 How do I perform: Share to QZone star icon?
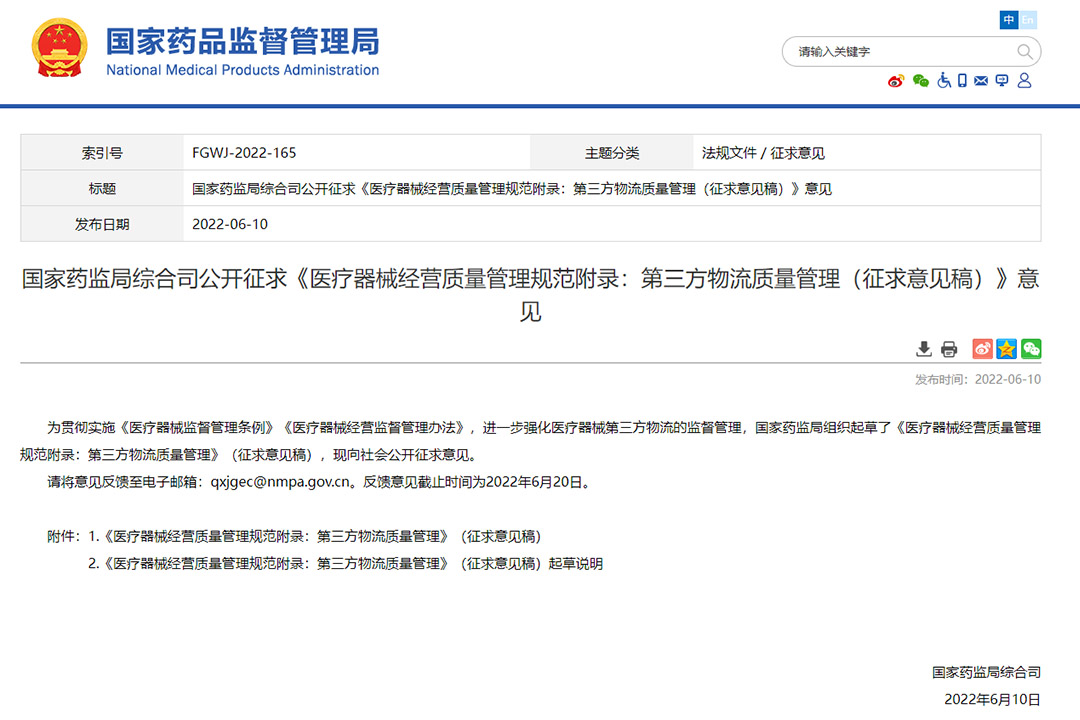point(1006,349)
